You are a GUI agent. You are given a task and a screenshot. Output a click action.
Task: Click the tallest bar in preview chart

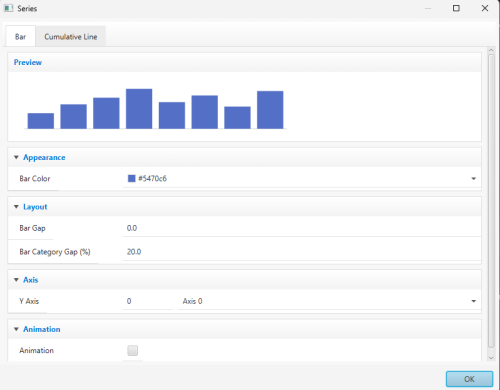(x=139, y=109)
